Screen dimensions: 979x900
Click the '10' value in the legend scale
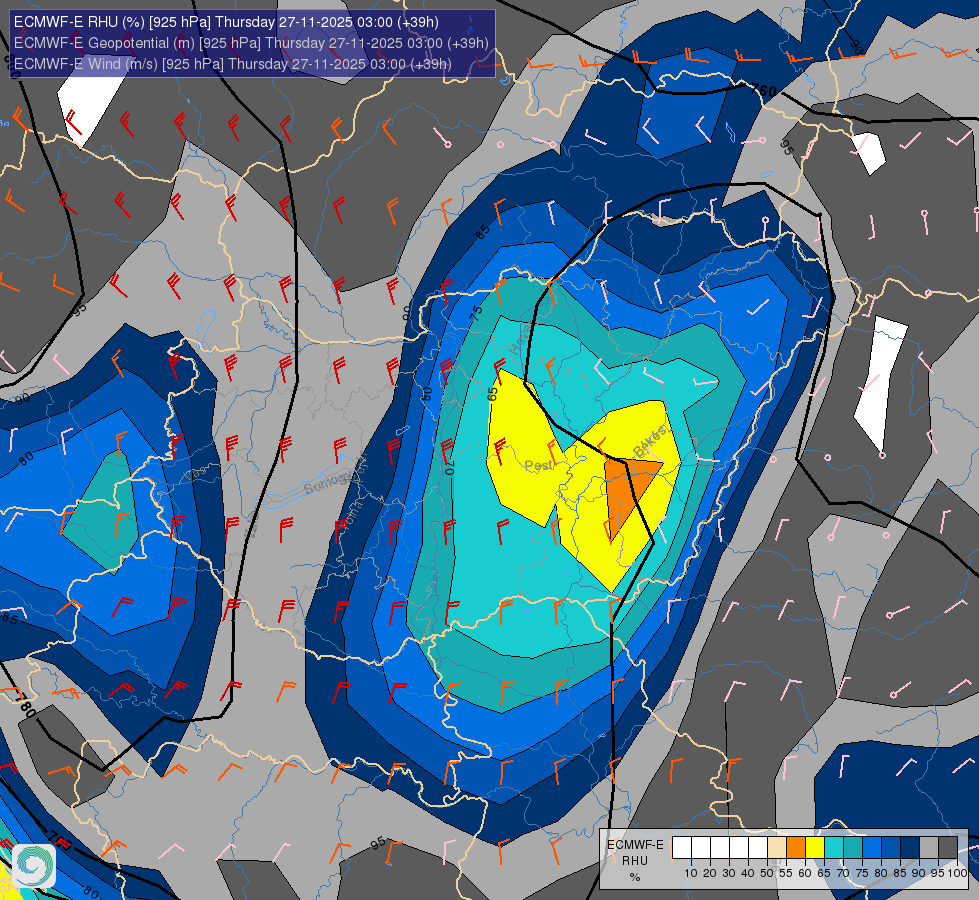(x=691, y=873)
